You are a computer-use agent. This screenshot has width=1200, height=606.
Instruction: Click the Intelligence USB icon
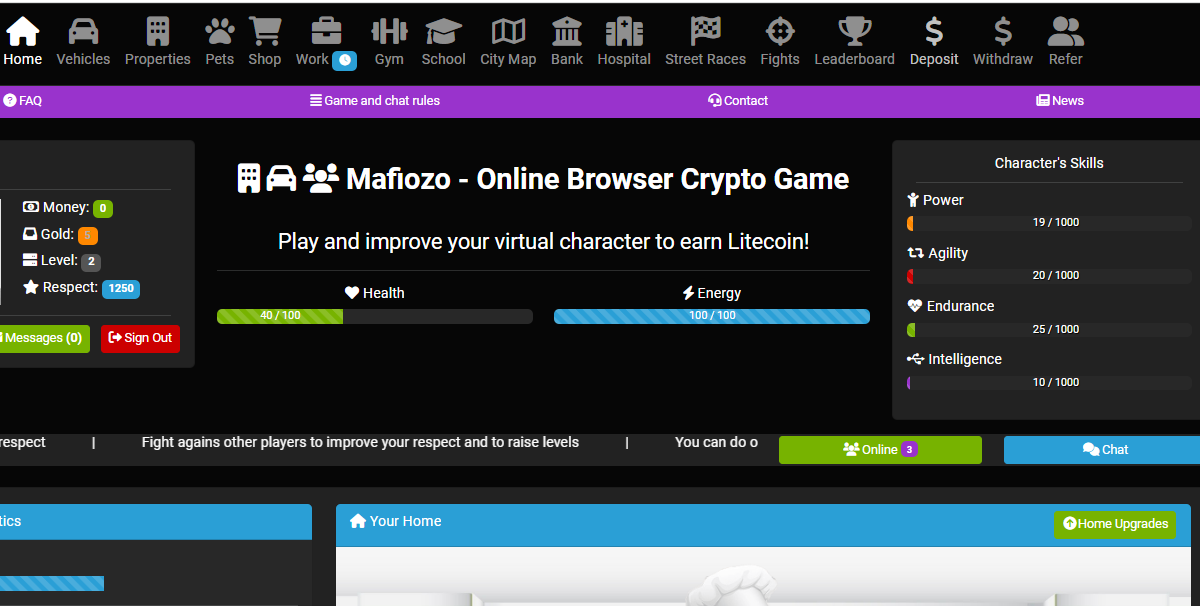pos(915,359)
